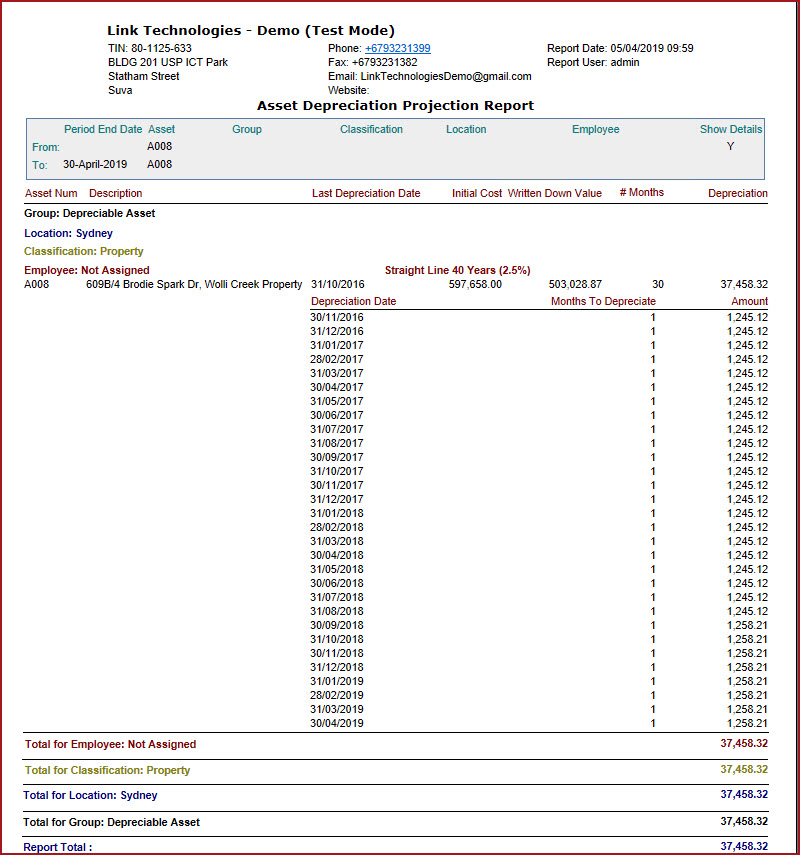Image resolution: width=800 pixels, height=855 pixels.
Task: Click the TIN: 80-1125-633 text
Action: (x=150, y=48)
